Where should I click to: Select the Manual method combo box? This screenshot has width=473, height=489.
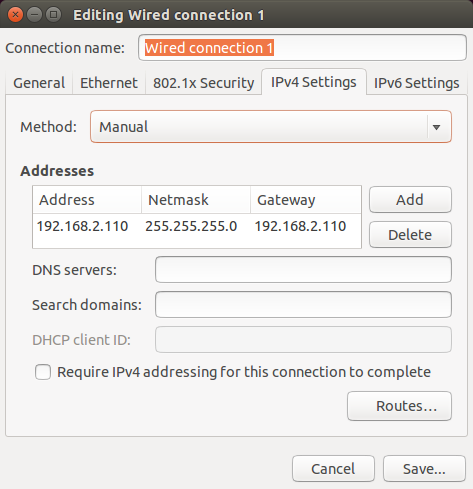[271, 127]
